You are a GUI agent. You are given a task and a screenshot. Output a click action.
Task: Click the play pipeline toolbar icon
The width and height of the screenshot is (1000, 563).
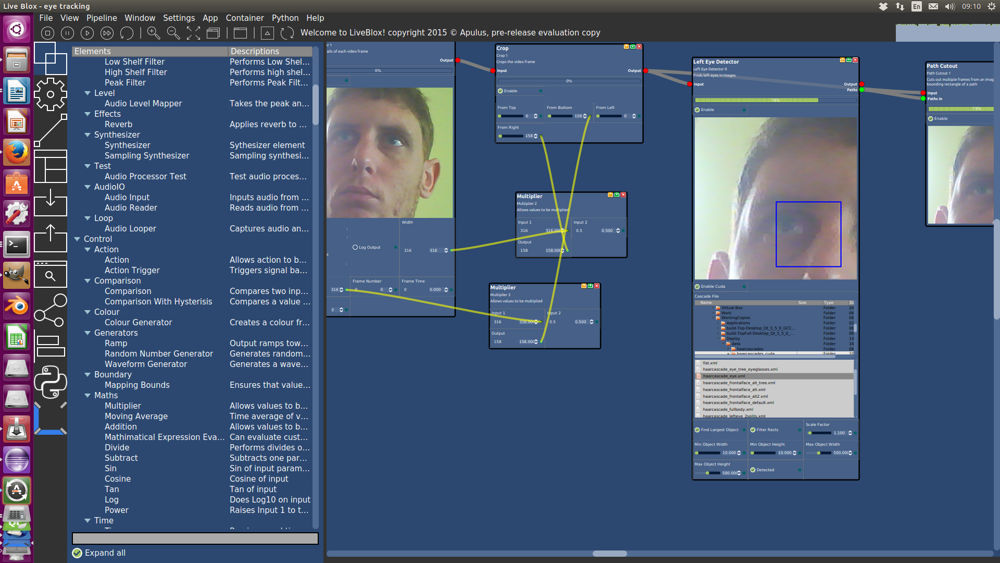87,33
